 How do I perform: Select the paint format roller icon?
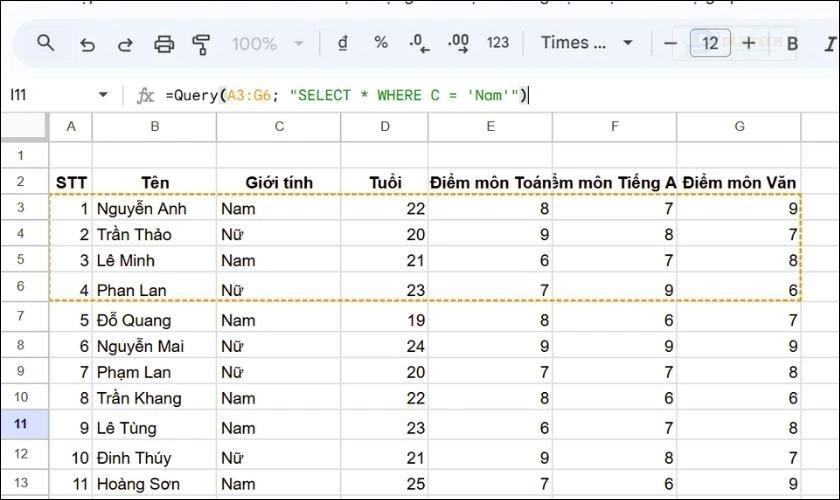point(201,44)
